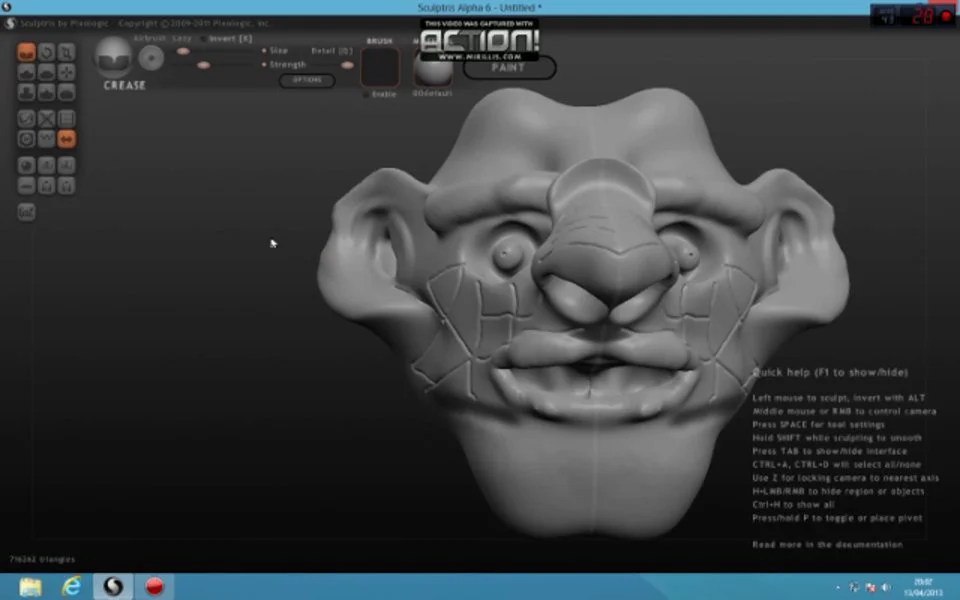Switch to PAINT mode

click(x=509, y=67)
